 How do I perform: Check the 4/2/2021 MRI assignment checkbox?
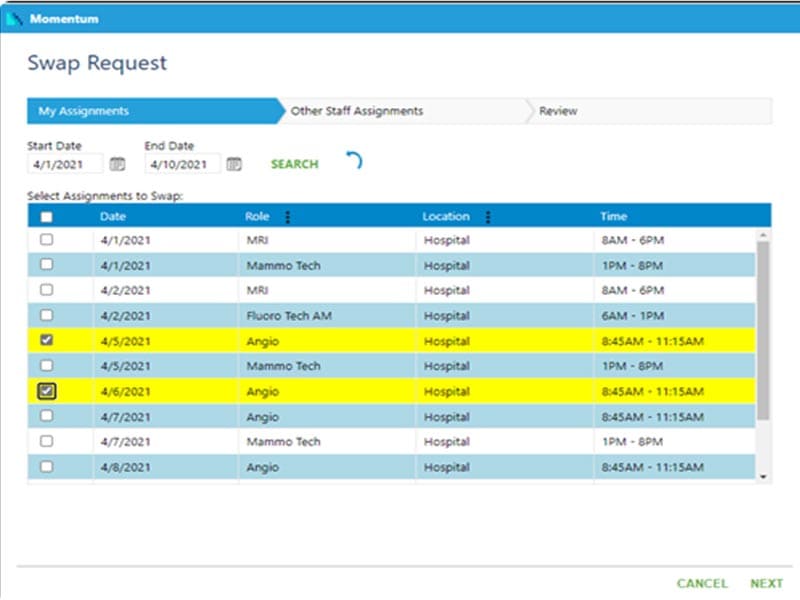pyautogui.click(x=46, y=290)
